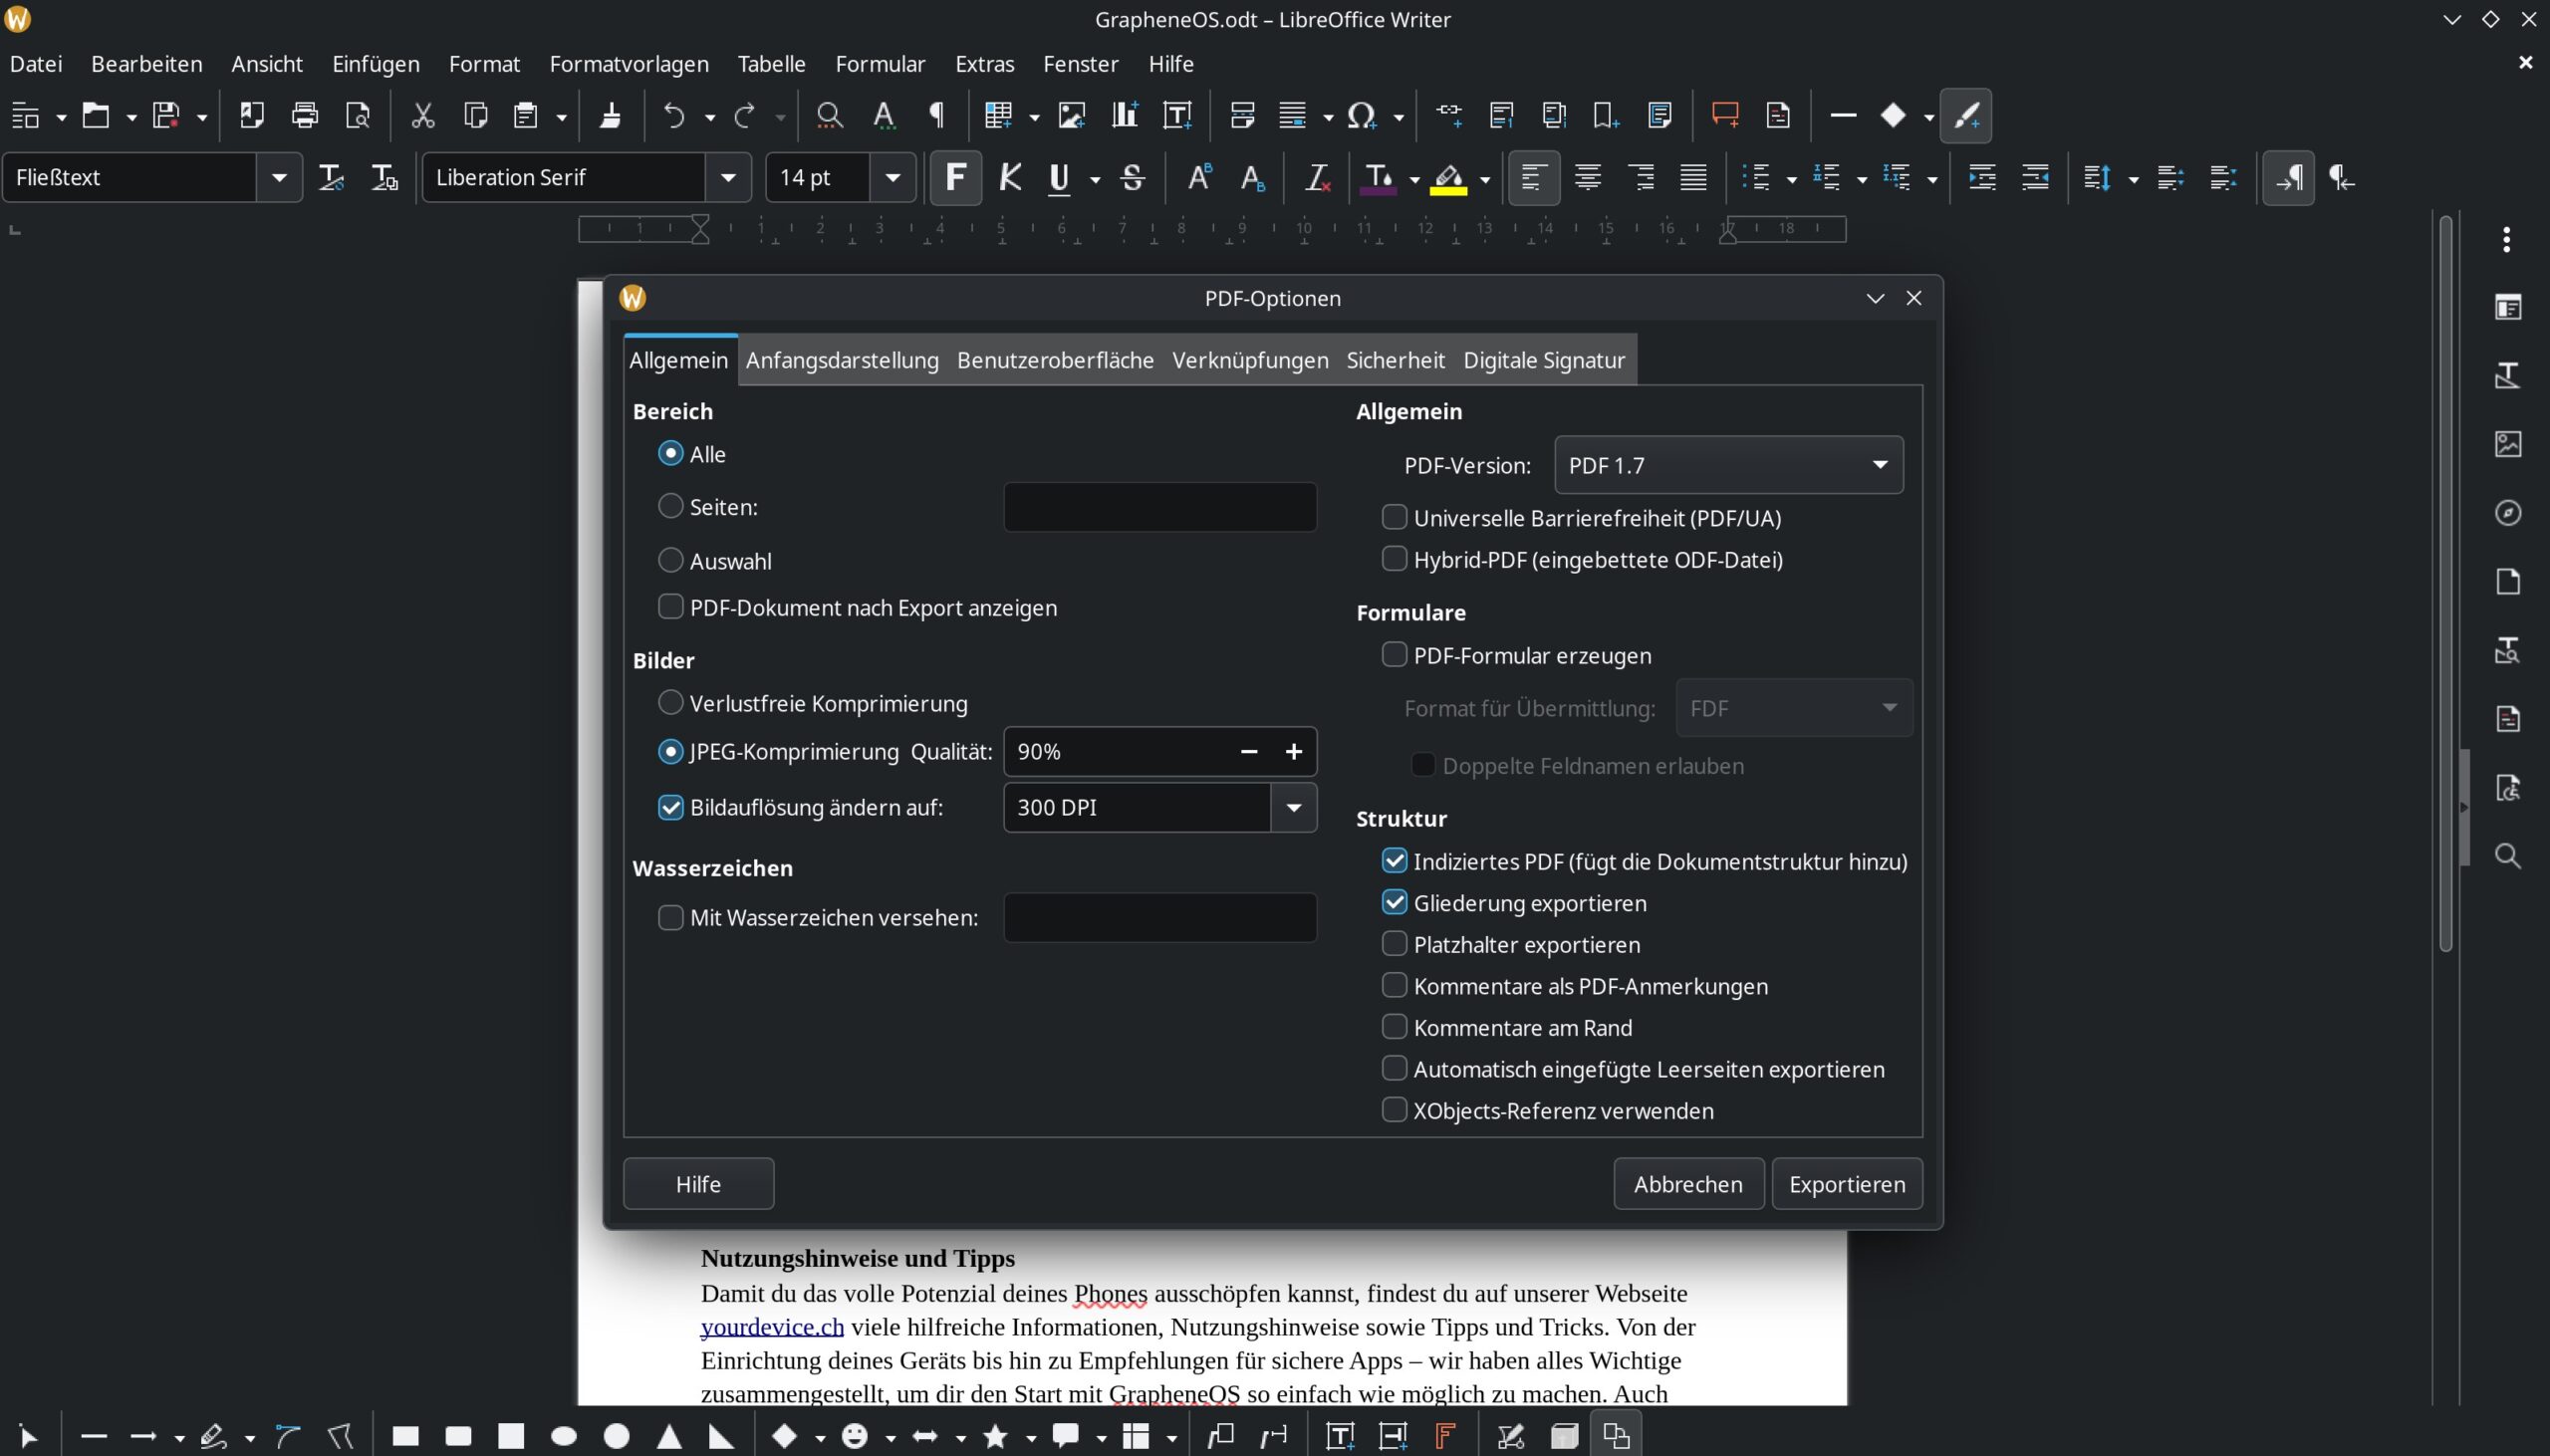Screen dimensions: 2550x1456
Task: Switch to the Sicherheit tab
Action: tap(1395, 360)
